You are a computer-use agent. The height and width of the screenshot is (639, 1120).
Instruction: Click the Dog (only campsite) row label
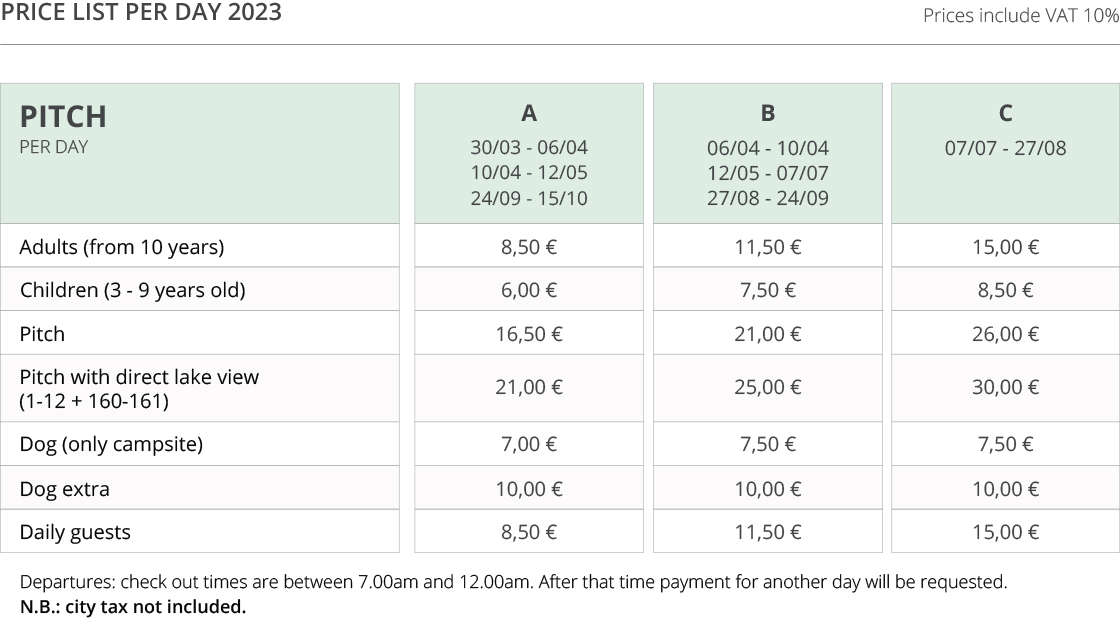click(x=111, y=444)
